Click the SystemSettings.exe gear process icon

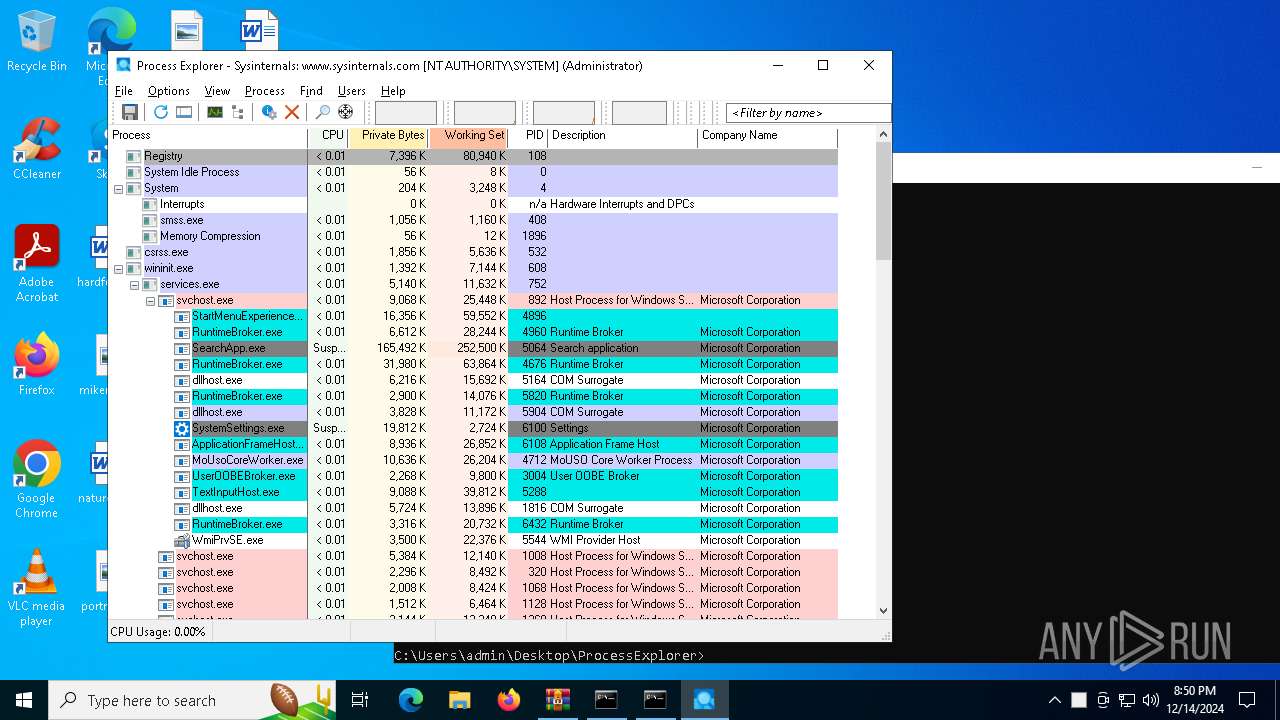[182, 428]
